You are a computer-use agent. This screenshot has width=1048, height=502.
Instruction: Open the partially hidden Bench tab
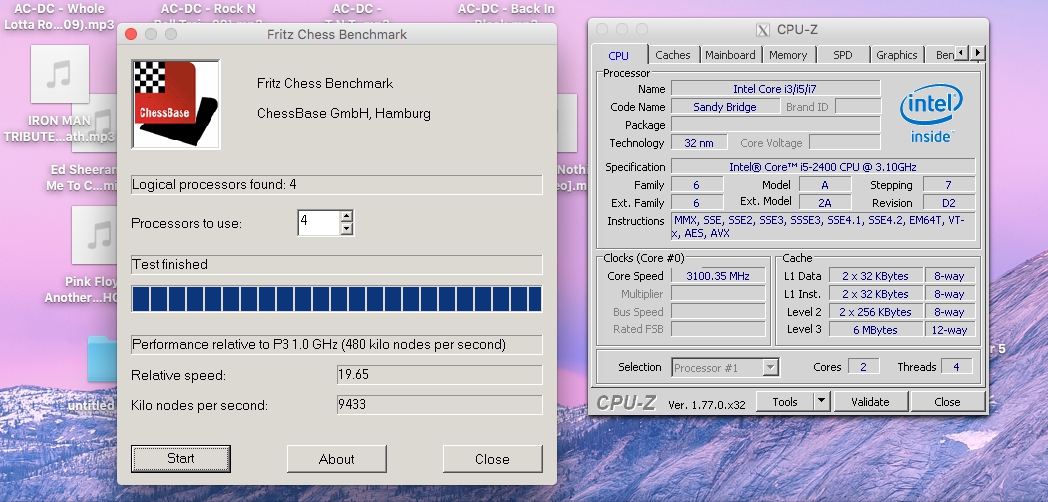tap(940, 55)
